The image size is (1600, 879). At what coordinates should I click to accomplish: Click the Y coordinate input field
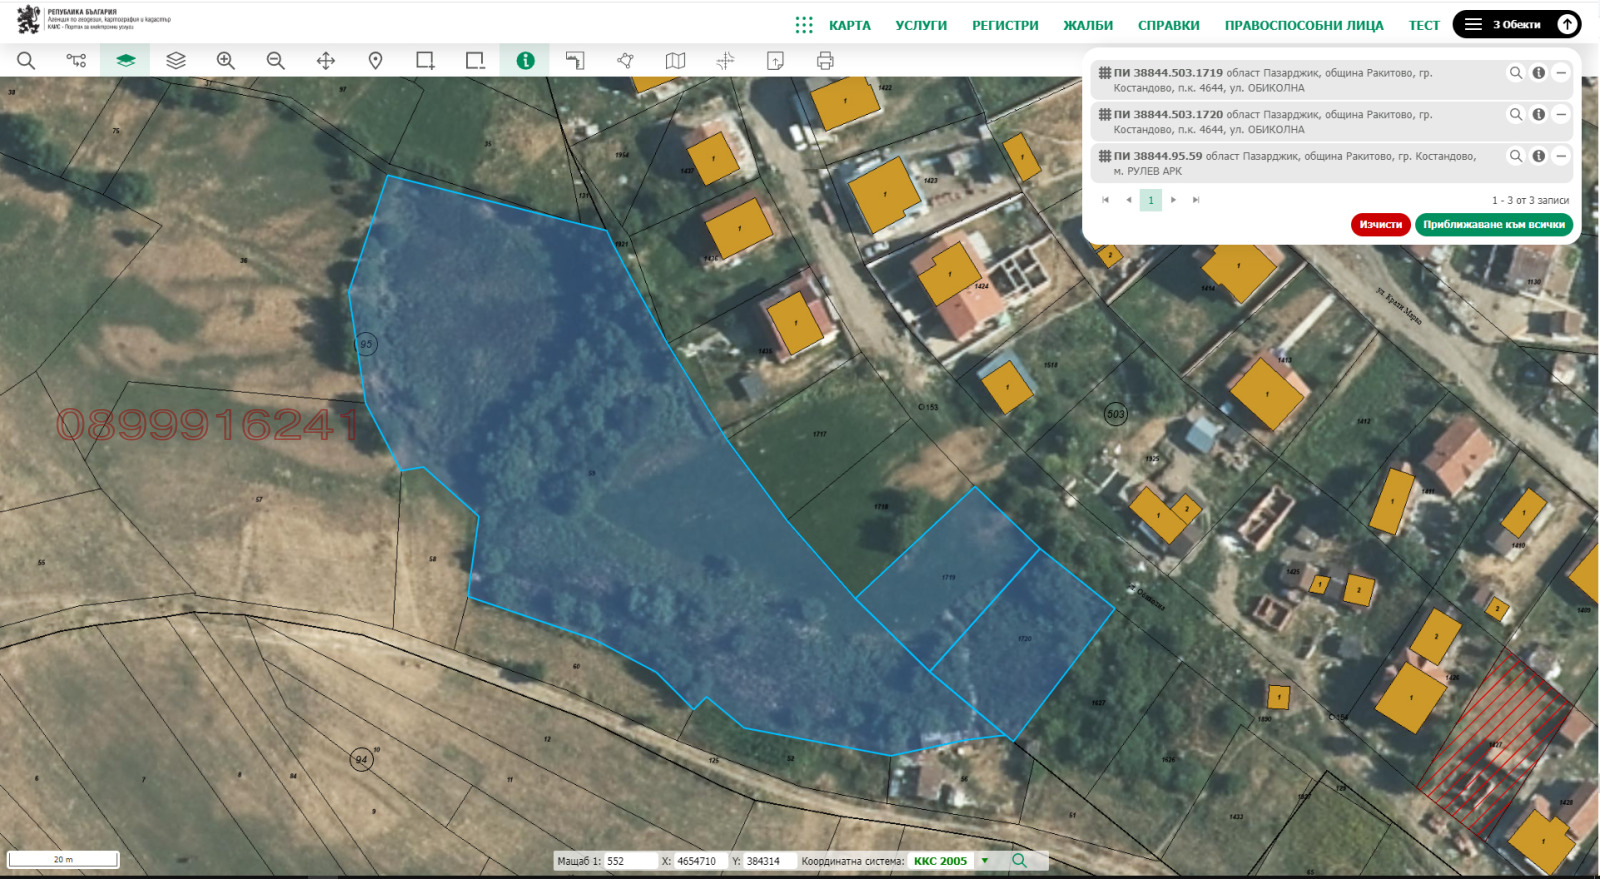pos(770,861)
